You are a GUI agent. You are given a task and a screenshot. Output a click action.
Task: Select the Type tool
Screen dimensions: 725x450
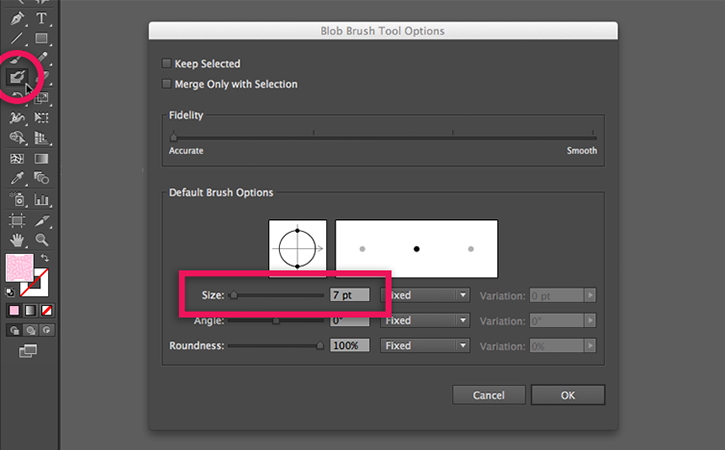tap(42, 18)
